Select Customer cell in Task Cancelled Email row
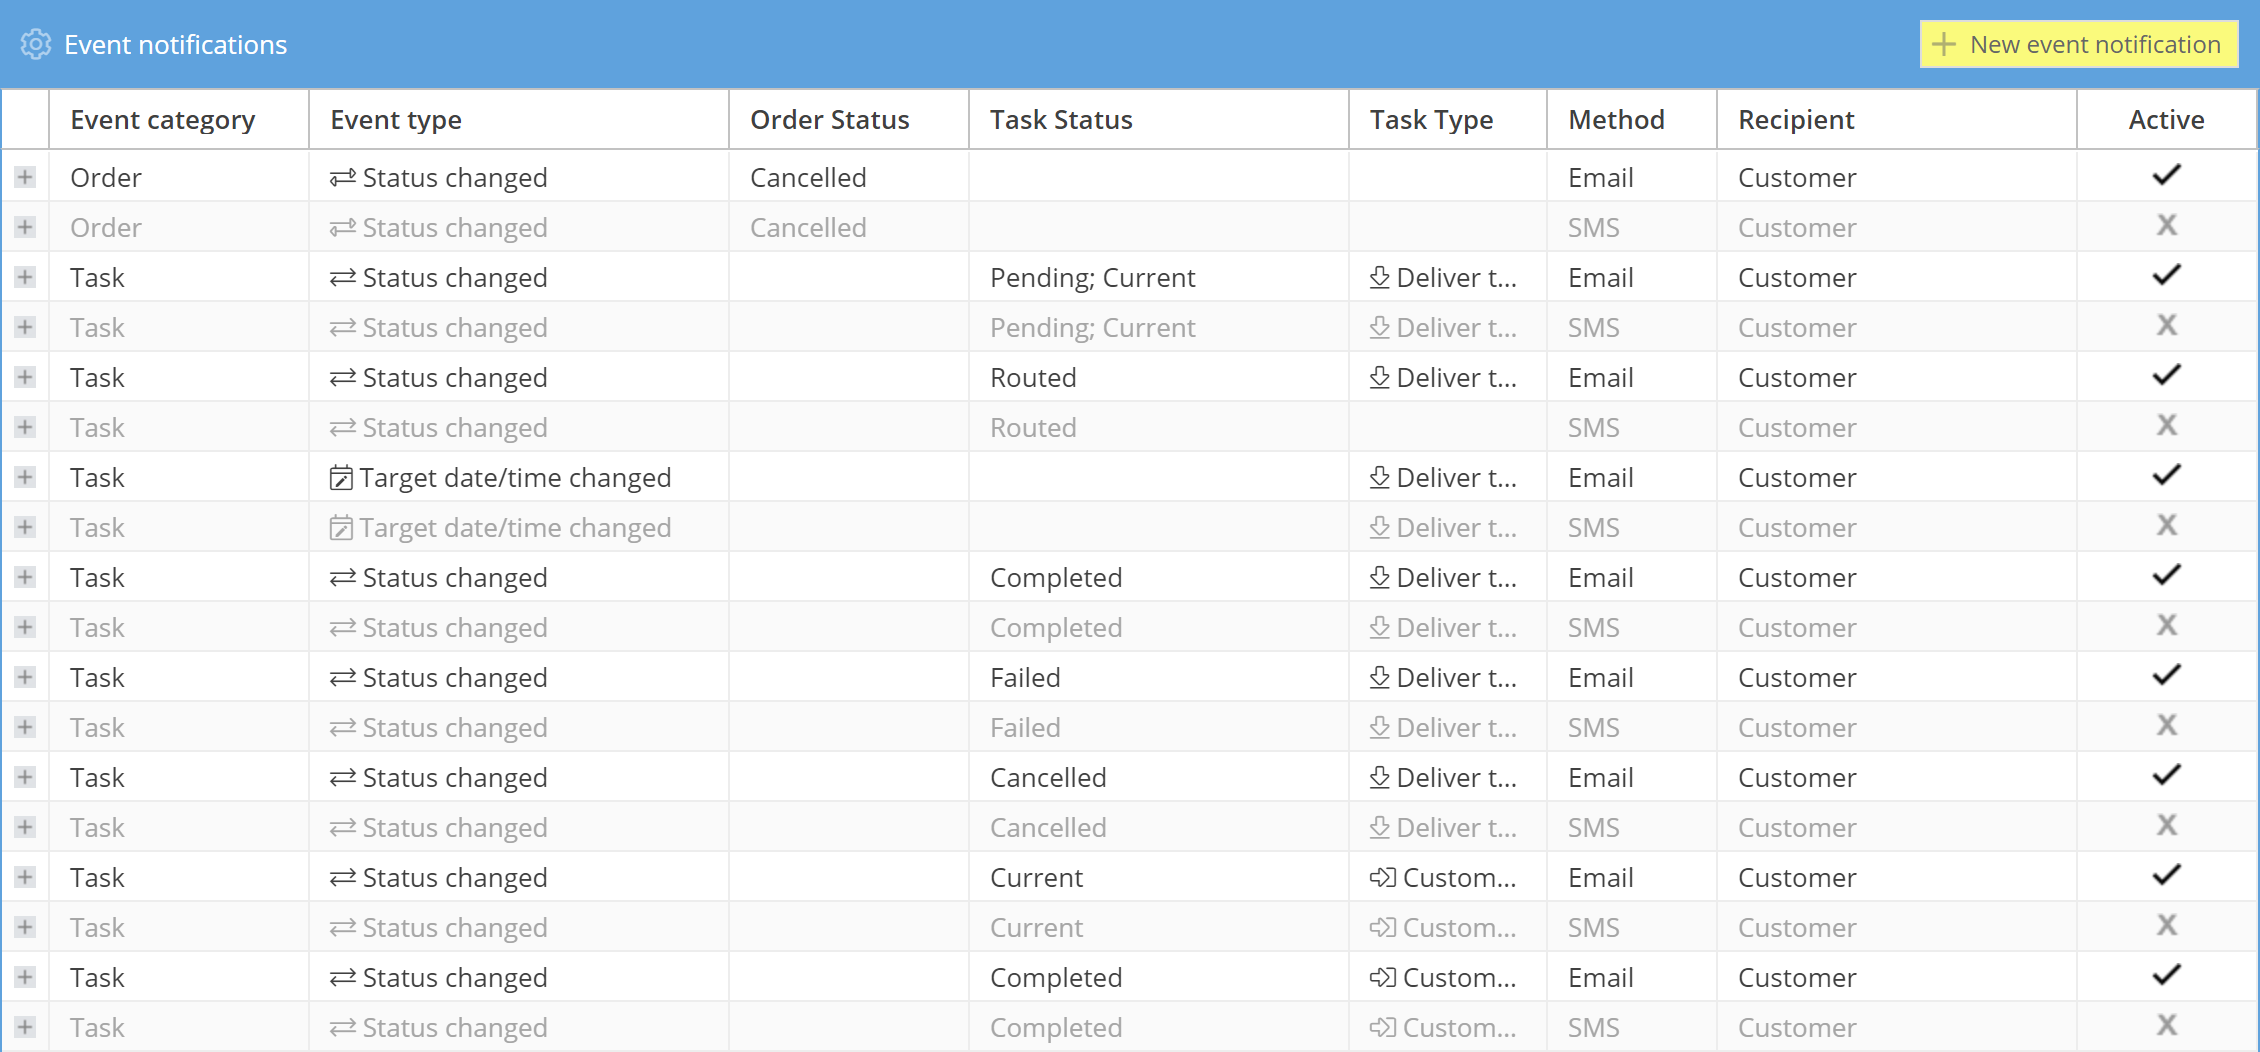 pyautogui.click(x=1797, y=777)
